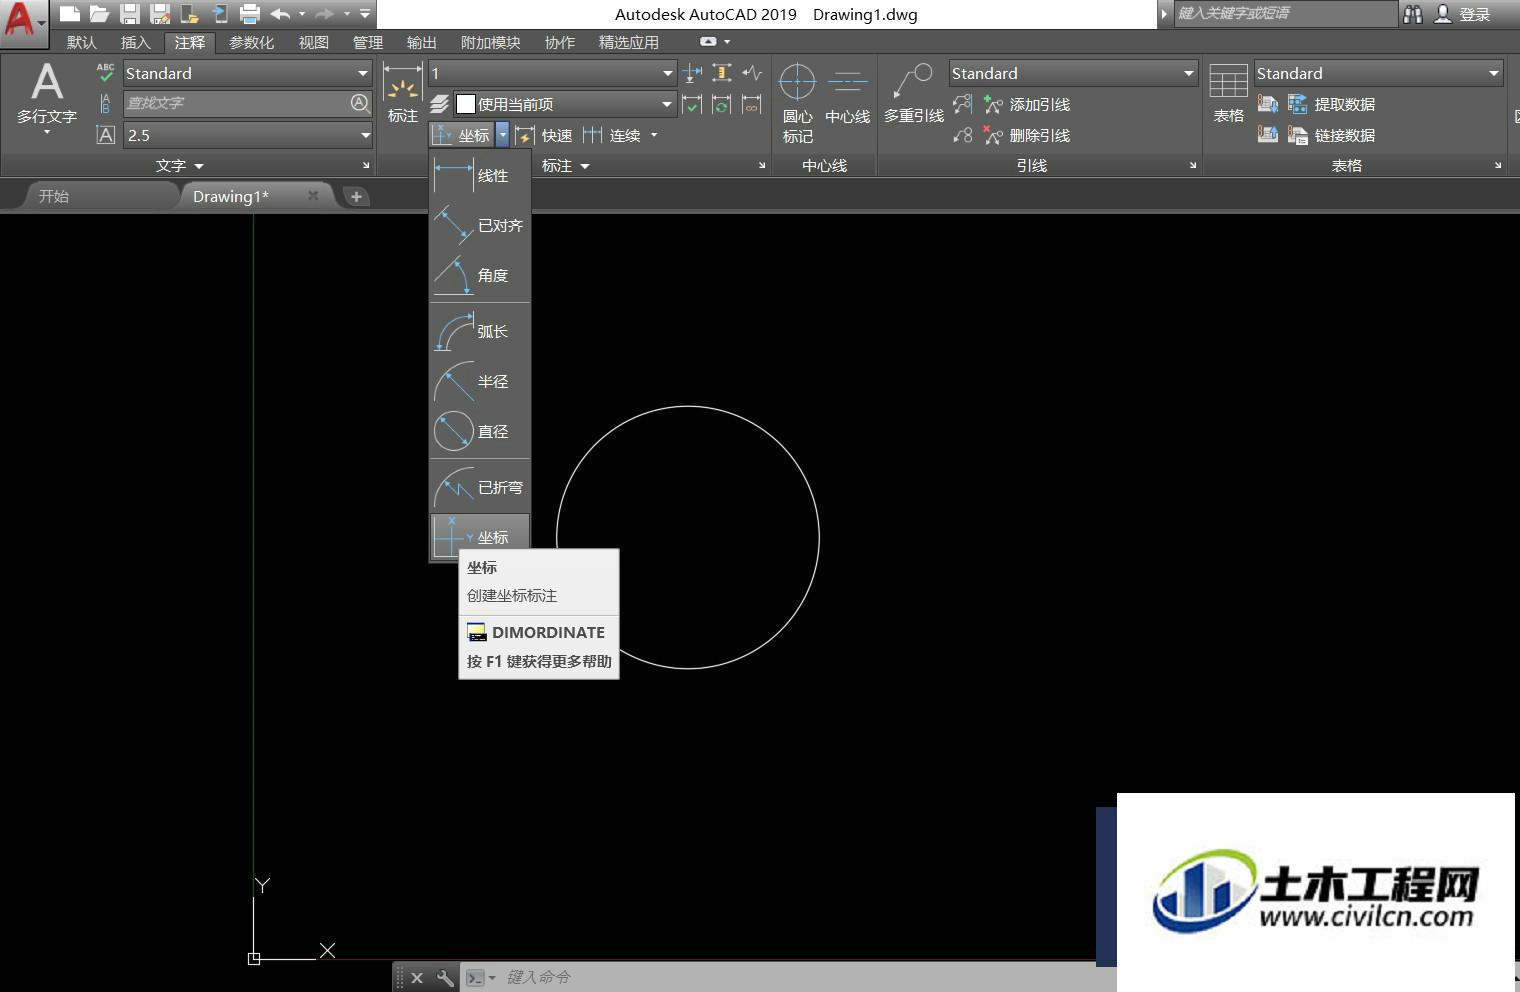This screenshot has height=992, width=1520.
Task: Select the 直径 diameter dimension option
Action: 480,432
